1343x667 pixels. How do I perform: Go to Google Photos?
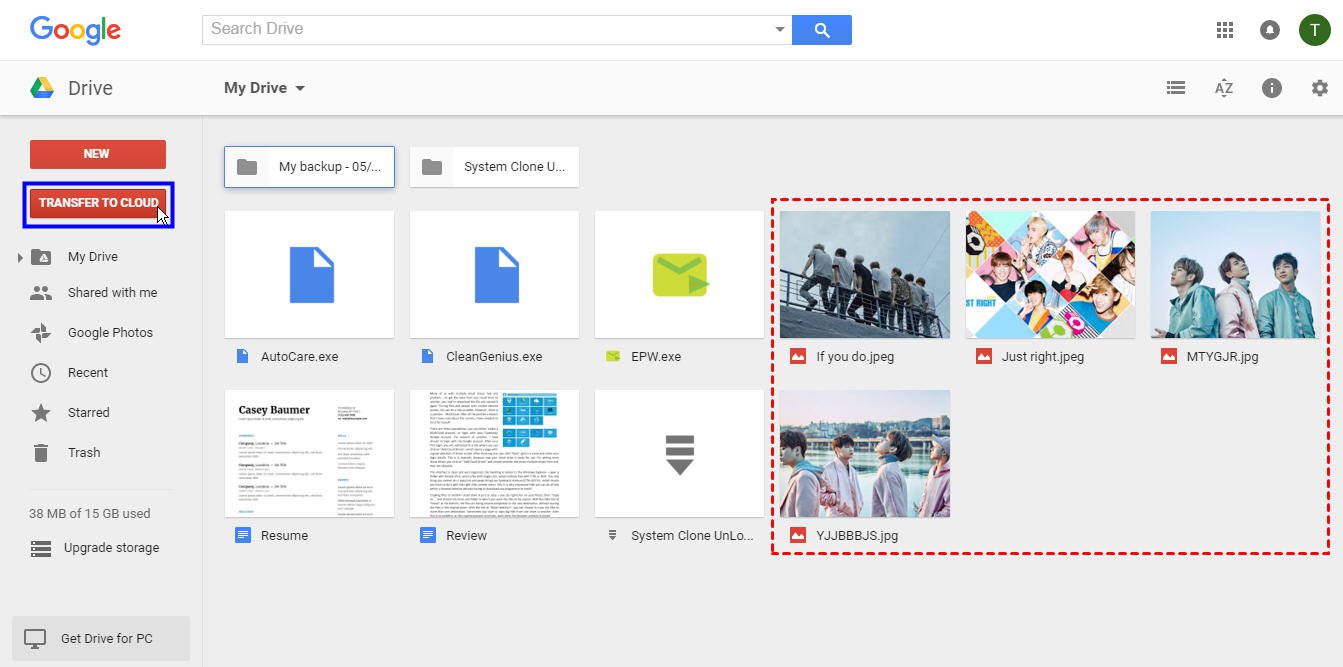[111, 333]
